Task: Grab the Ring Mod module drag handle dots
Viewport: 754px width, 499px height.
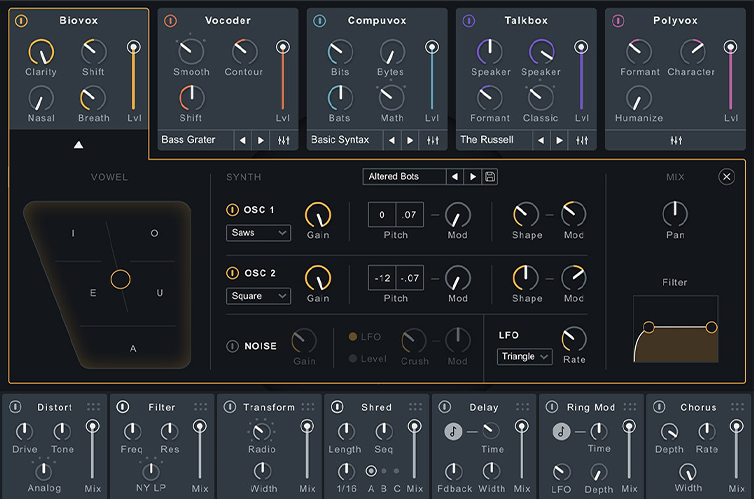Action: coord(630,407)
